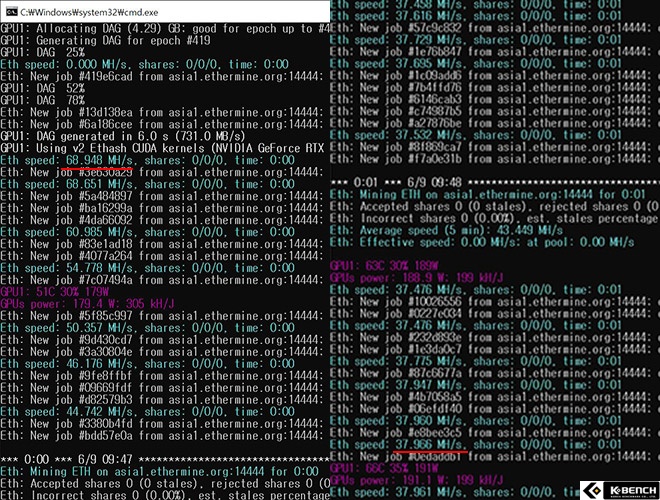660x500 pixels.
Task: Click the 'Eth speed: 44.742 MH/s' line
Action: pos(147,412)
